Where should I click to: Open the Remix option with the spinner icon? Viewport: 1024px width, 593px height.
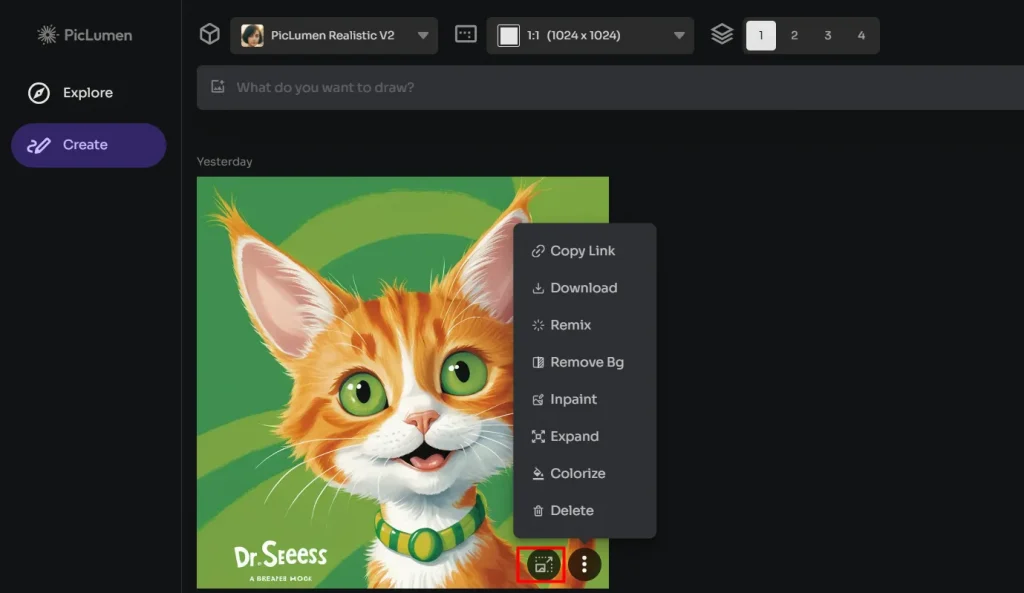[x=570, y=324]
